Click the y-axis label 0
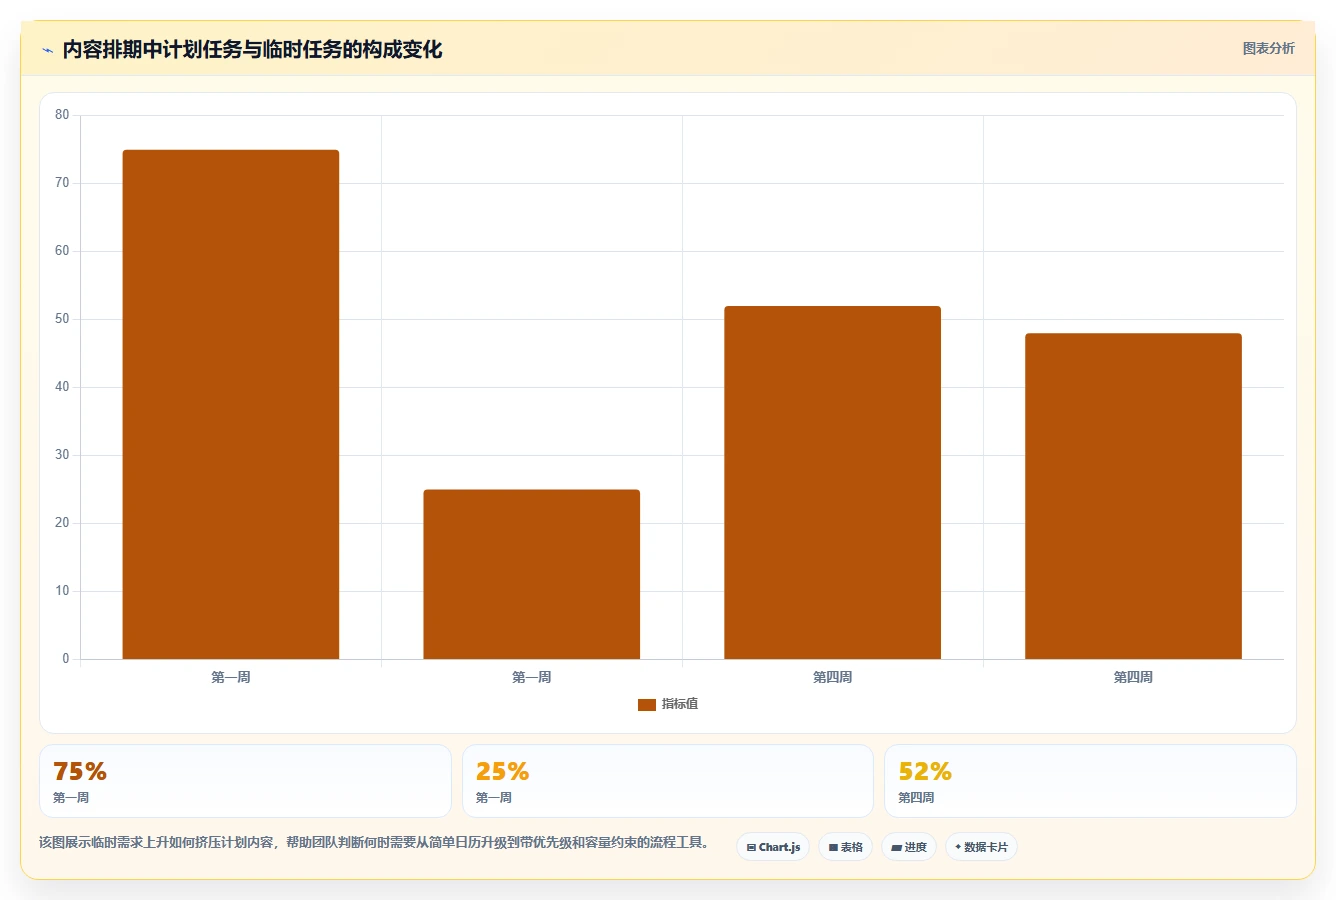 66,659
